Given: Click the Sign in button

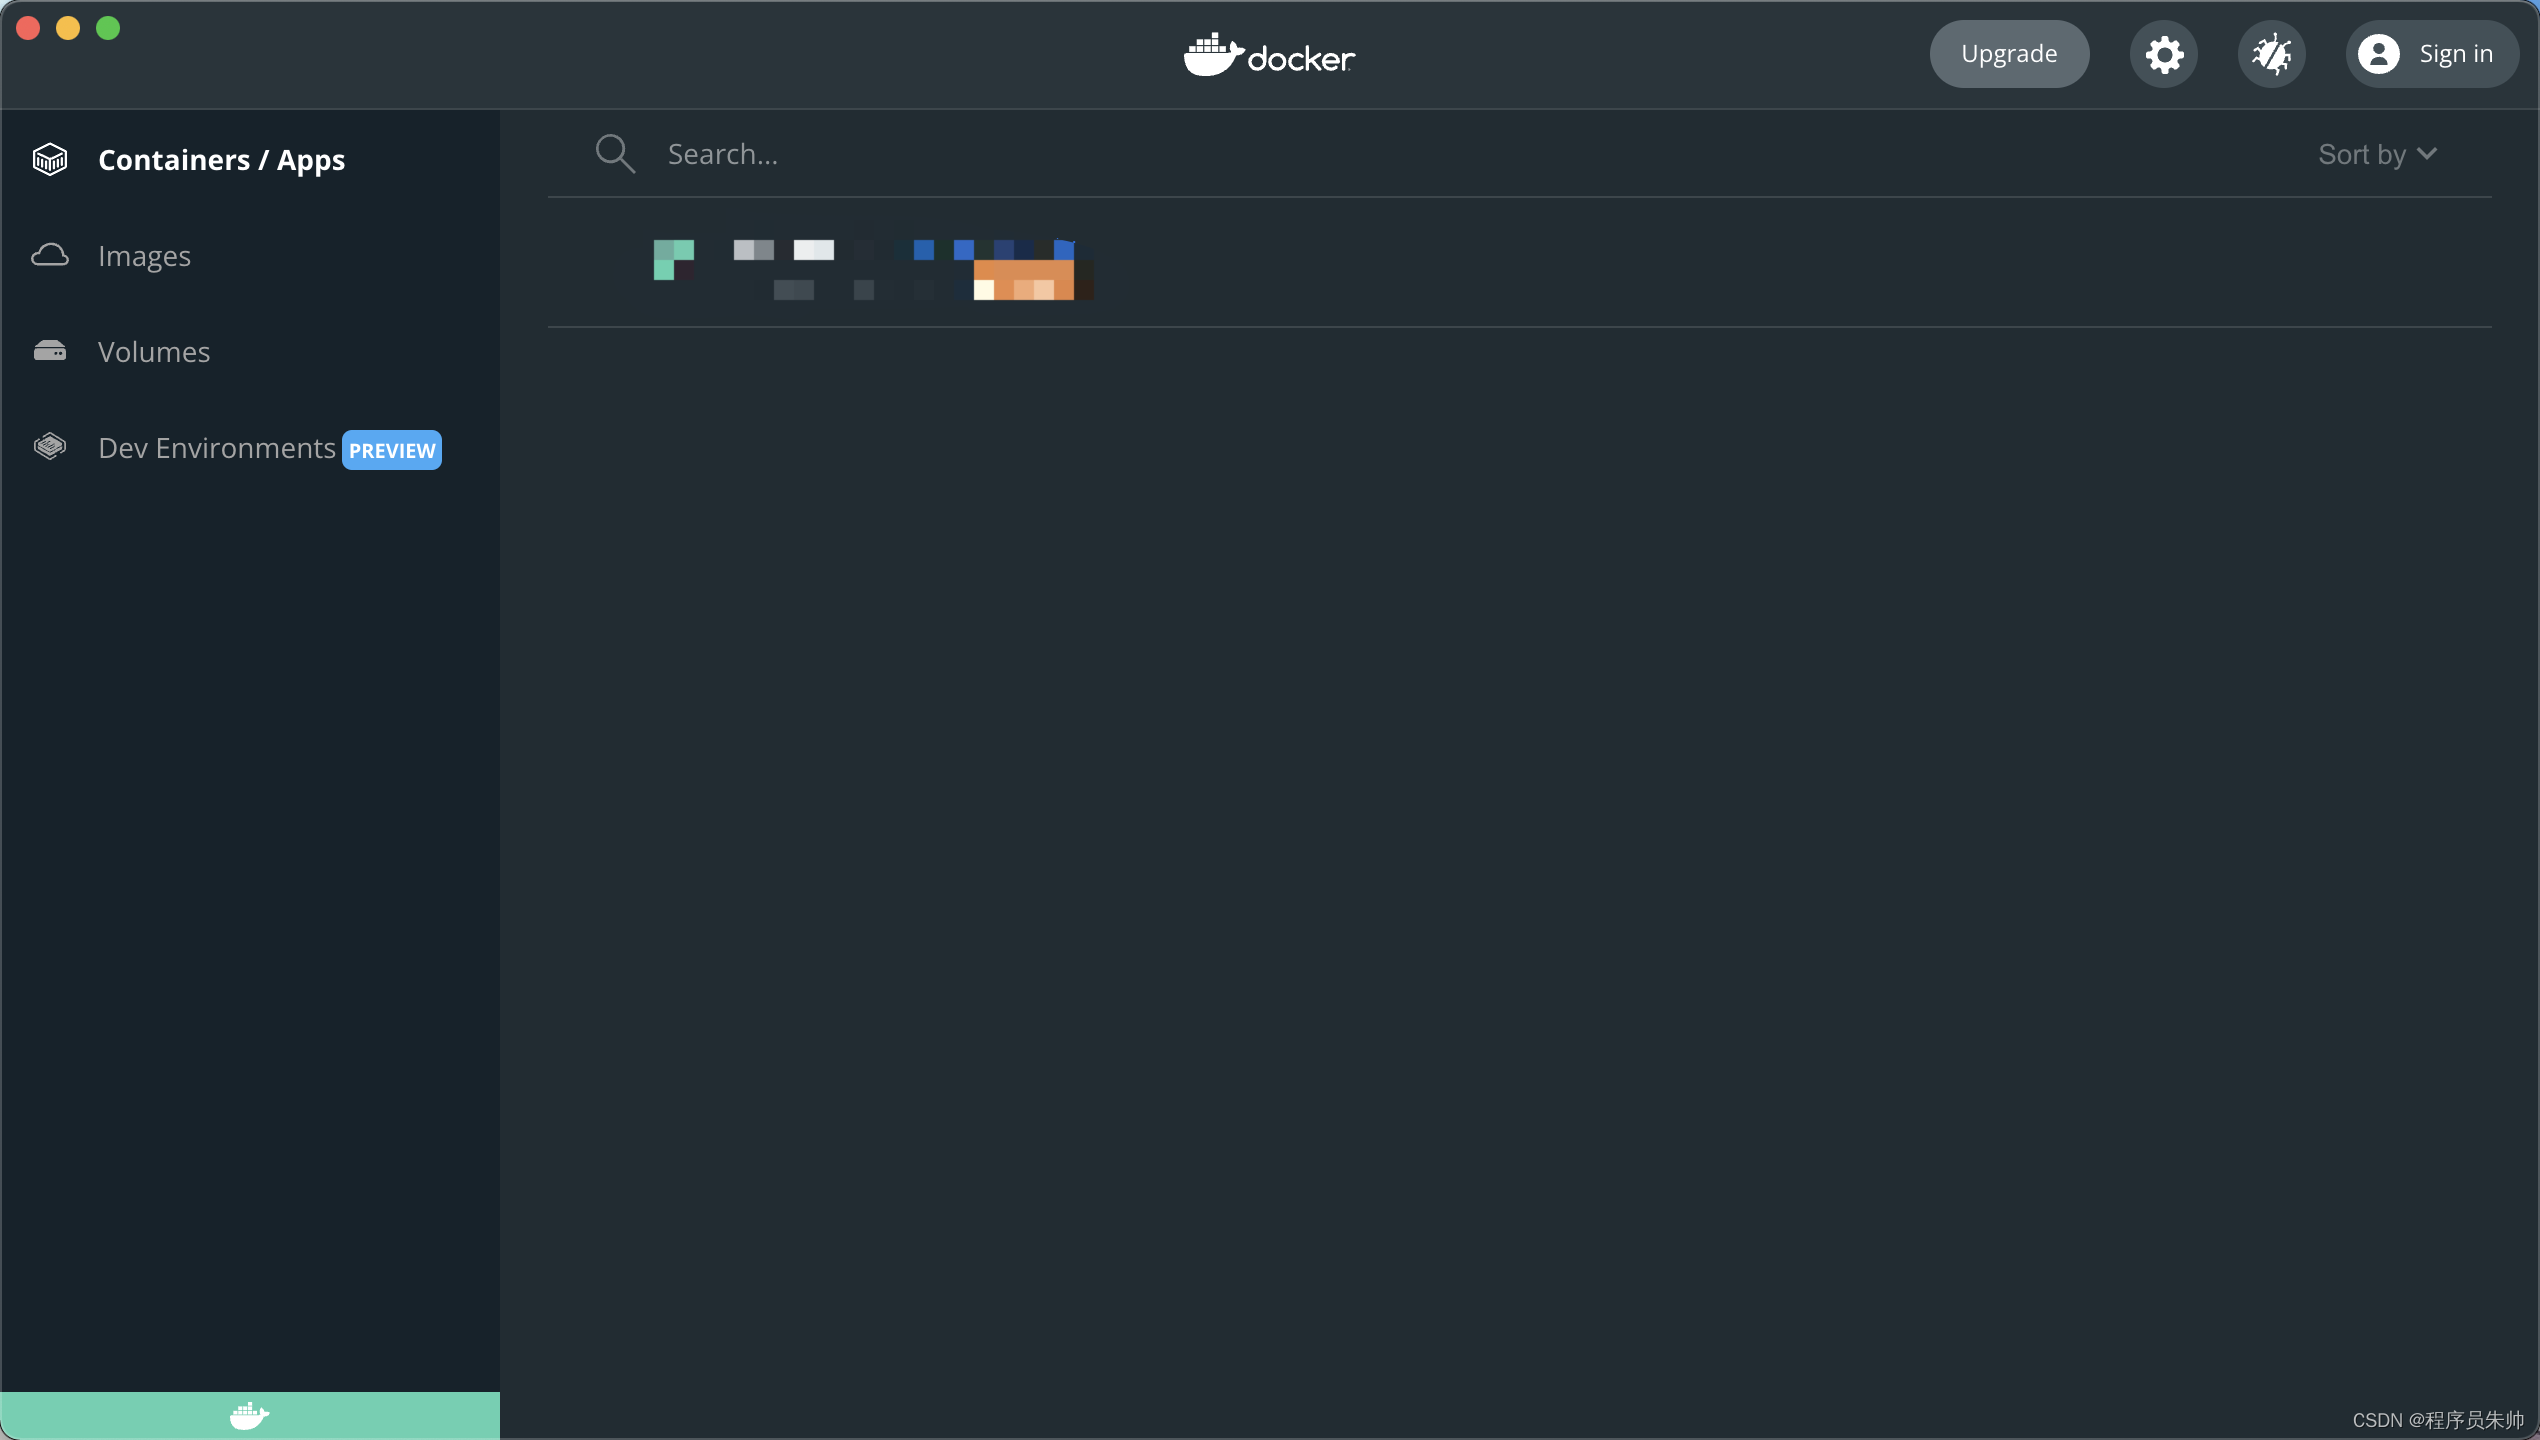Looking at the screenshot, I should (2432, 54).
